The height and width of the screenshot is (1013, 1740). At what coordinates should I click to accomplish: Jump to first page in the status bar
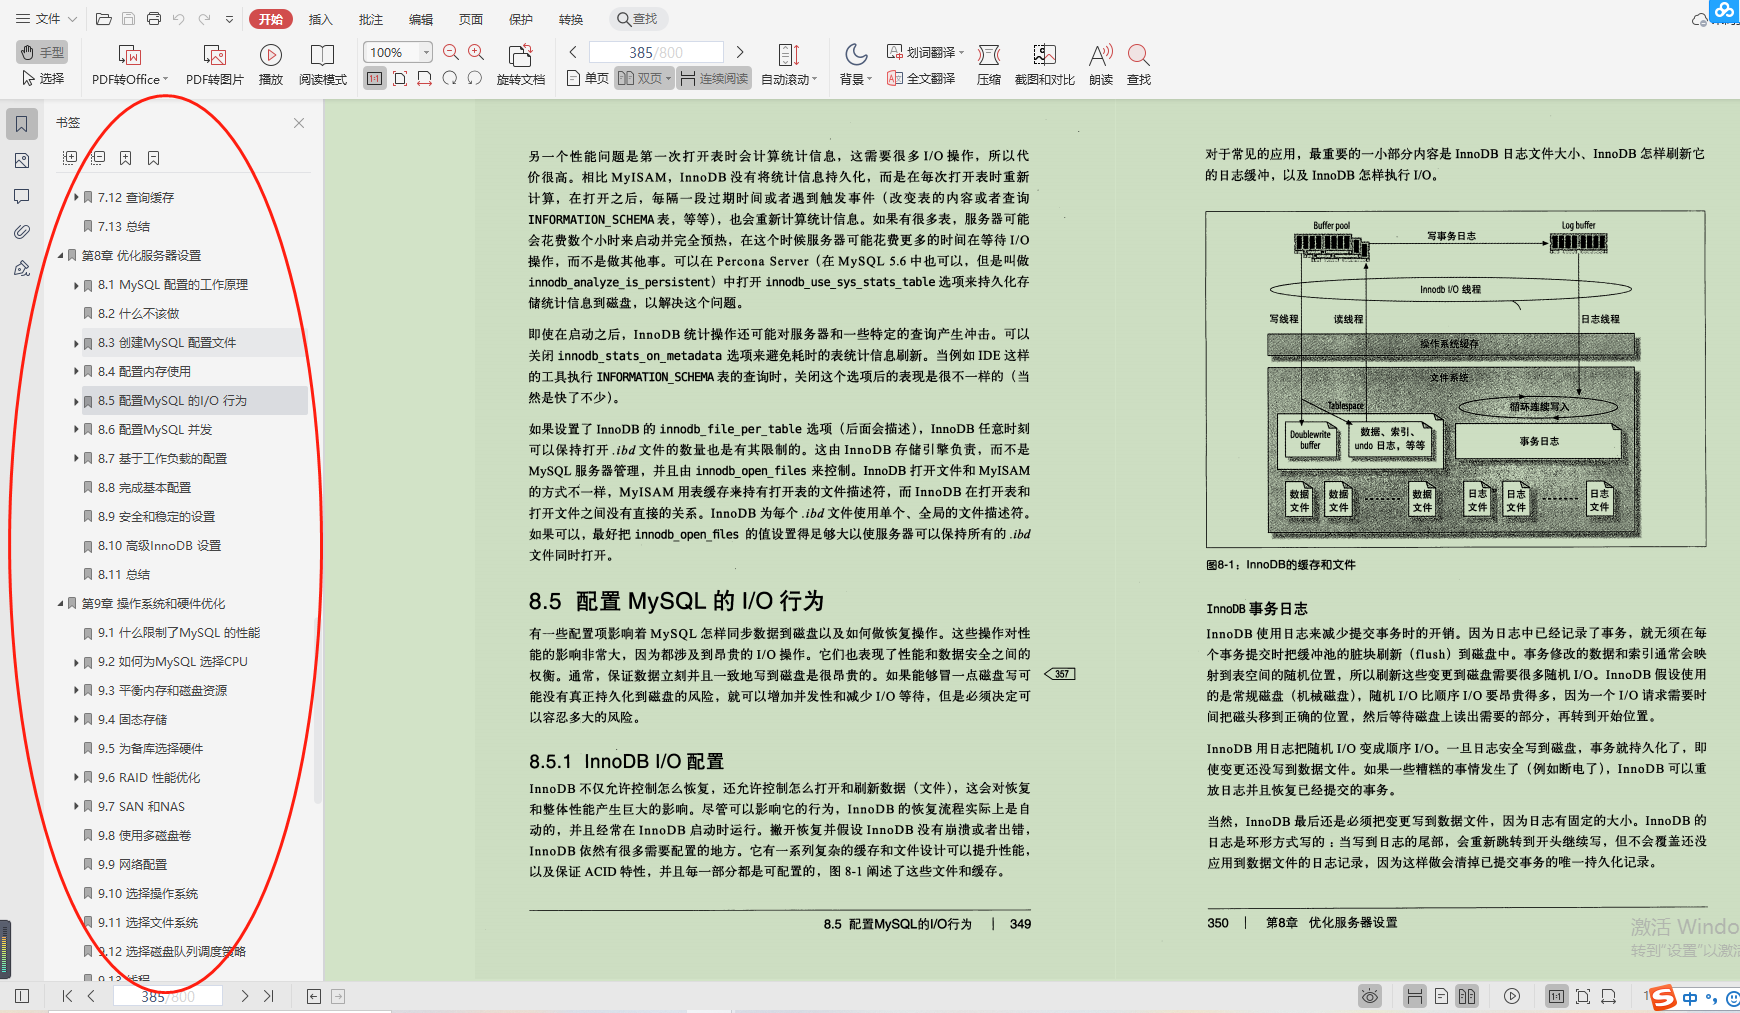[67, 996]
